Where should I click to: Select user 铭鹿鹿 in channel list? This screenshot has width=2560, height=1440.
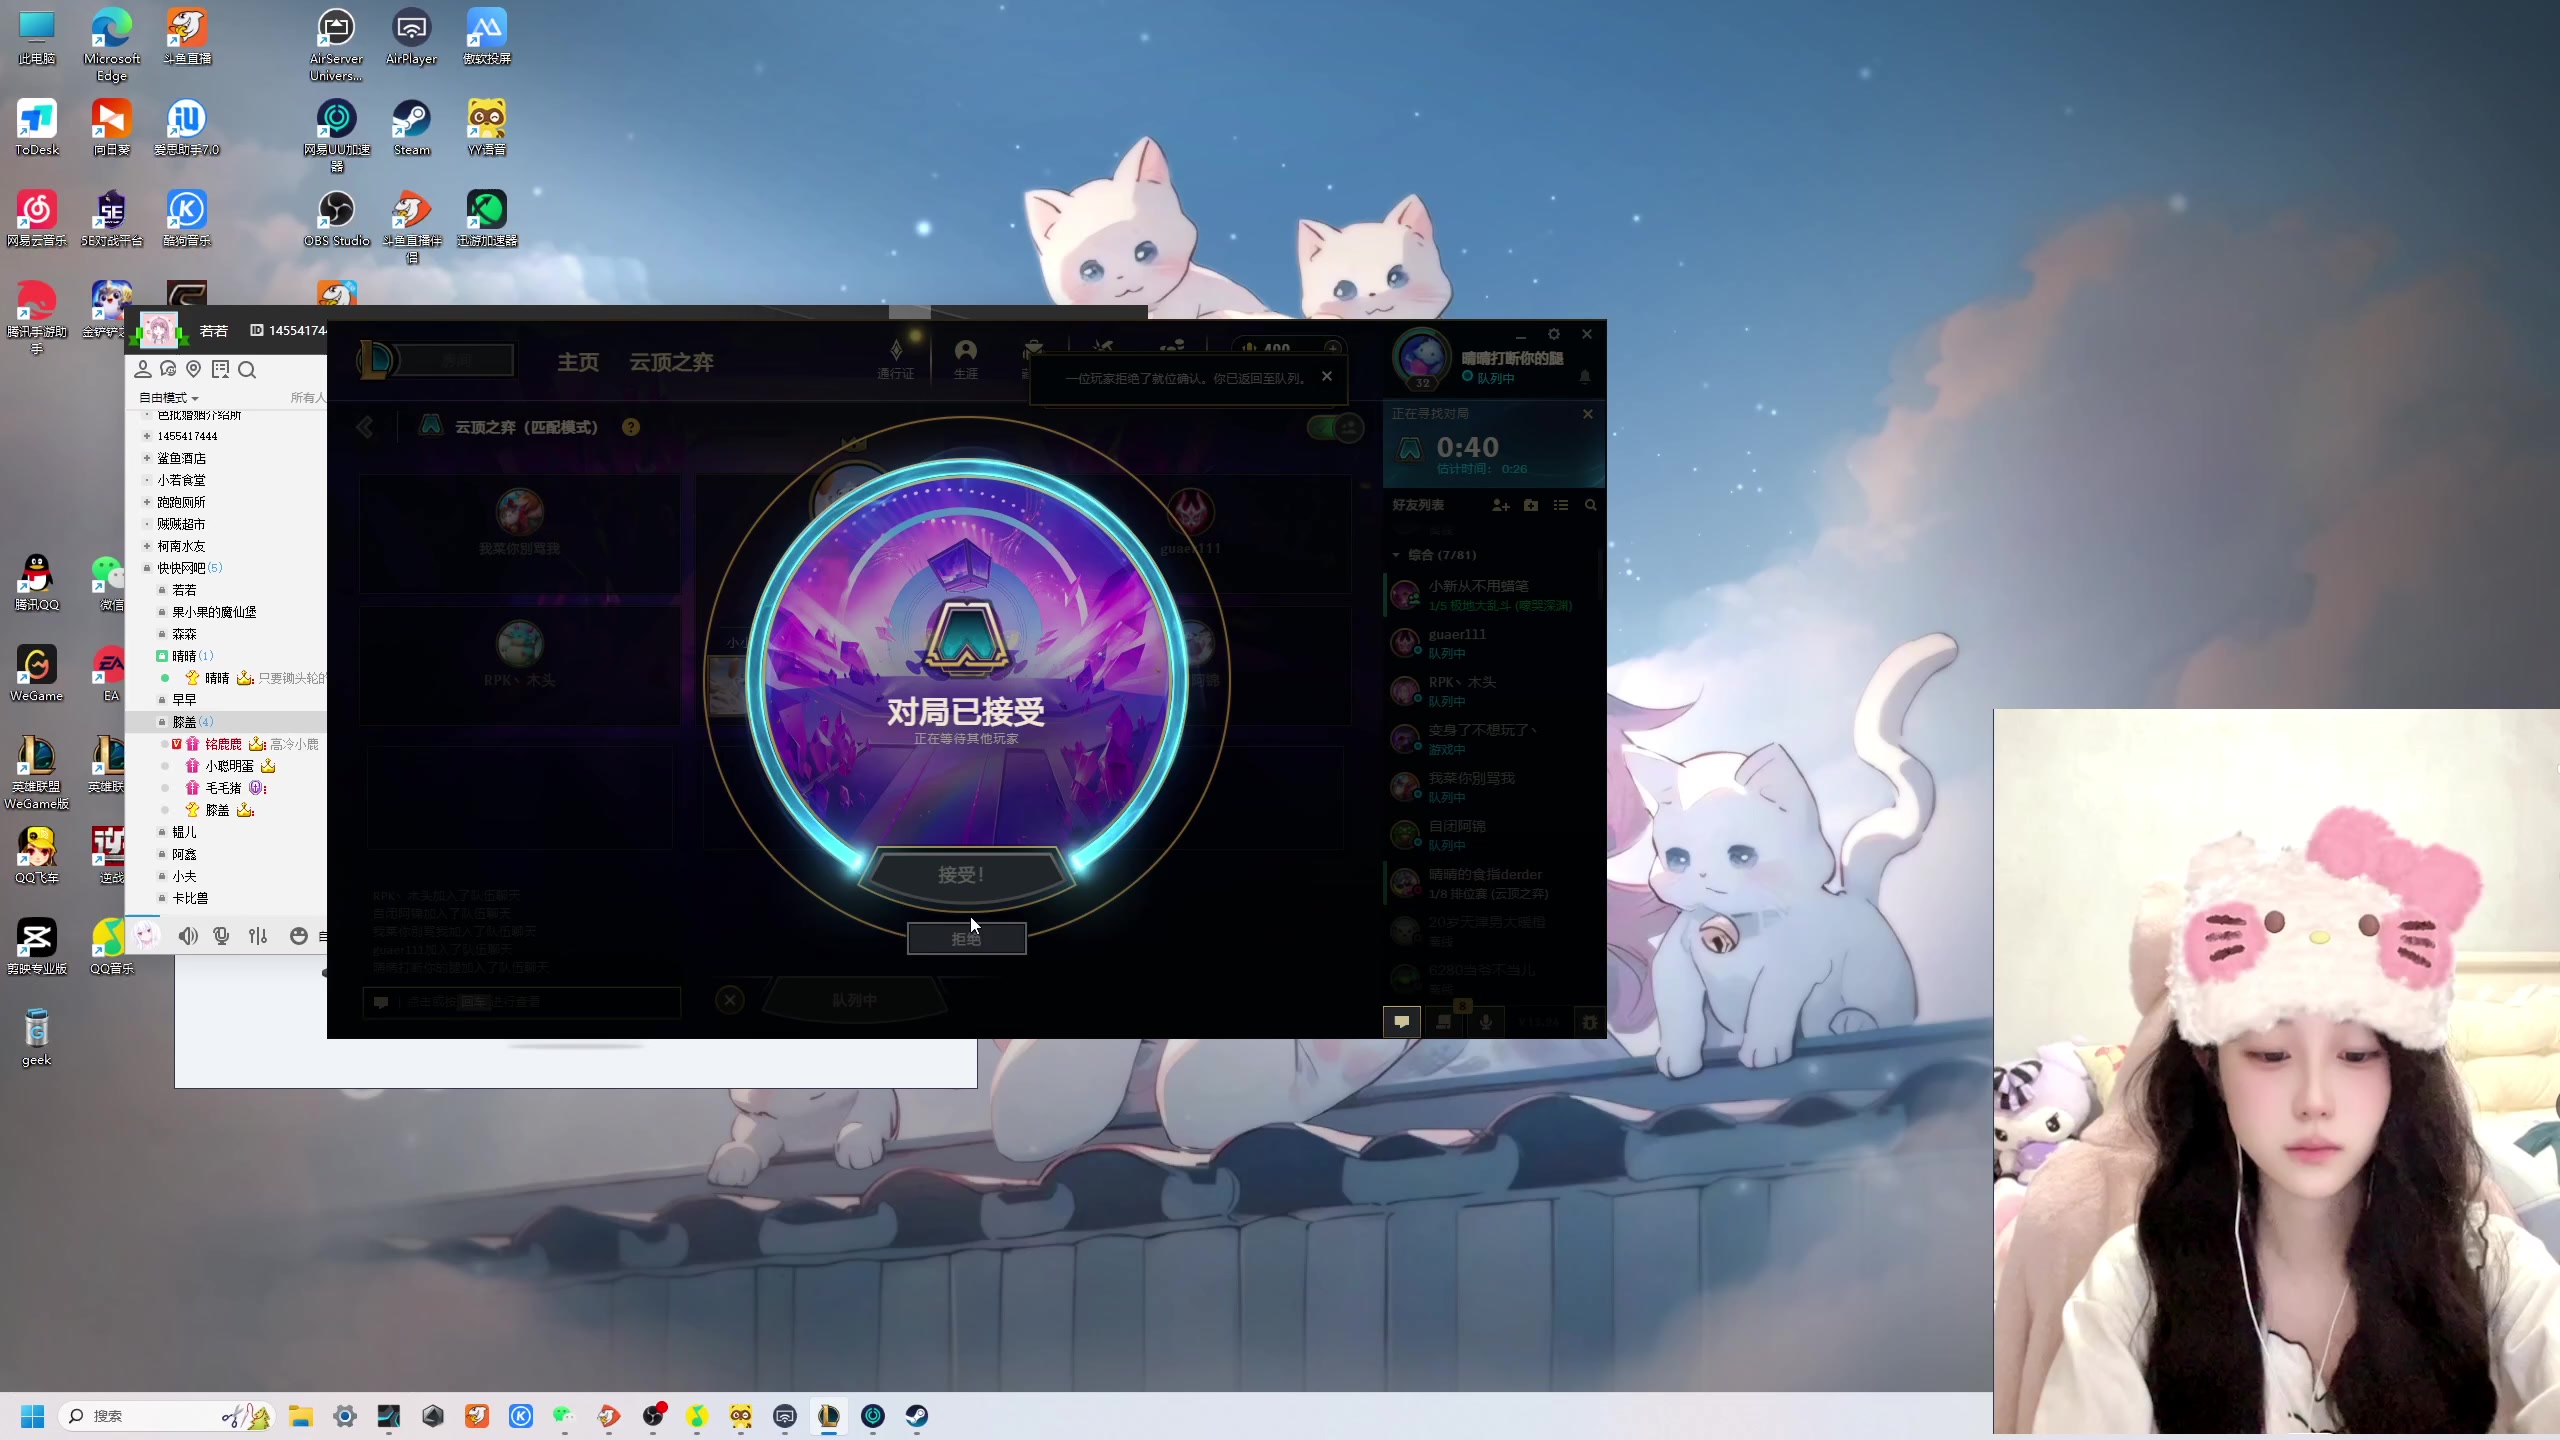pyautogui.click(x=223, y=744)
